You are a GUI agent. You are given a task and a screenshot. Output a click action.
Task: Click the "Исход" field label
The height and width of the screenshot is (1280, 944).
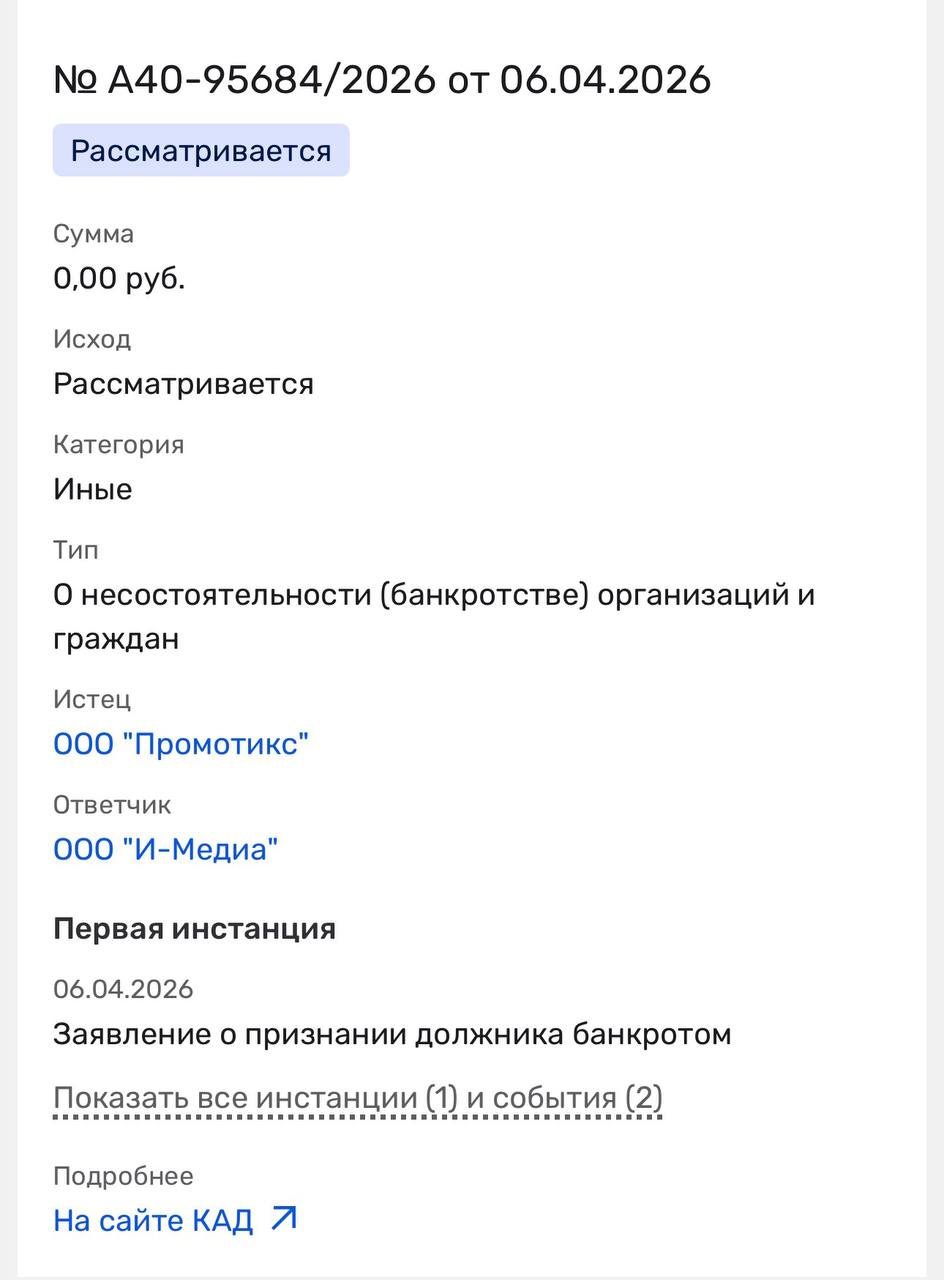pos(92,339)
